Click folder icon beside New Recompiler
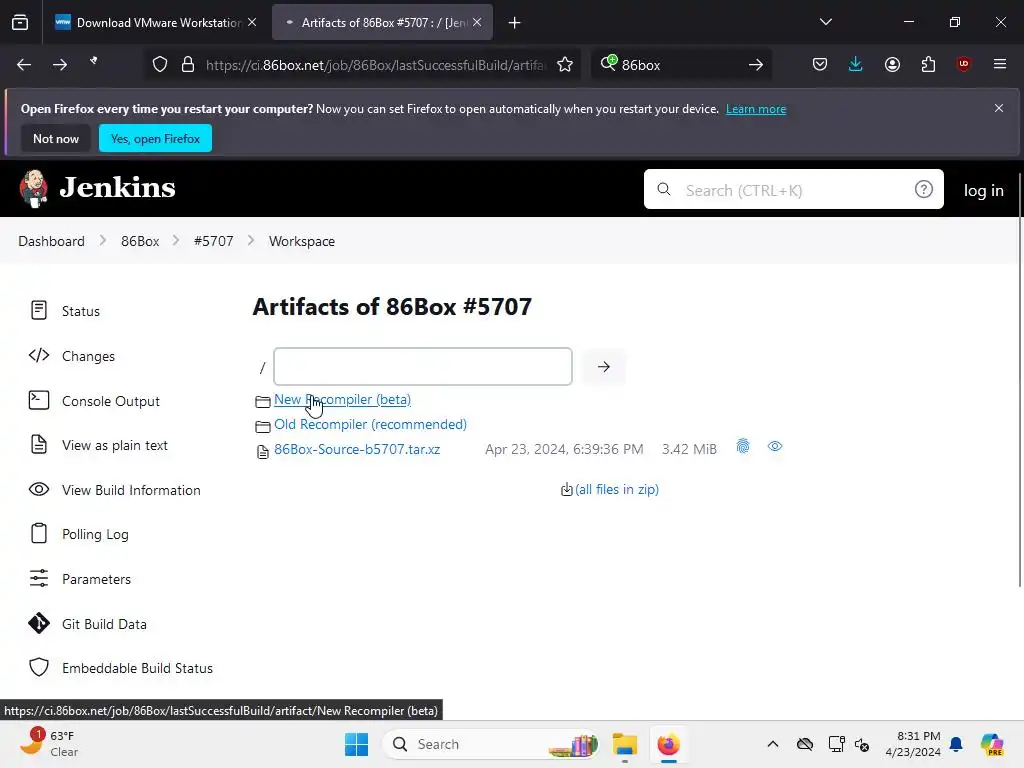The image size is (1024, 768). (x=263, y=402)
